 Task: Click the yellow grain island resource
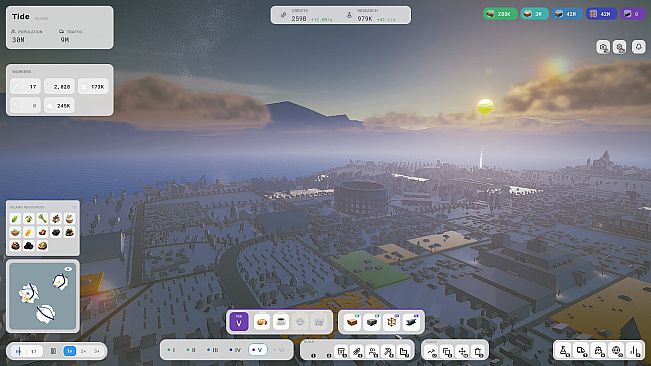tap(29, 232)
